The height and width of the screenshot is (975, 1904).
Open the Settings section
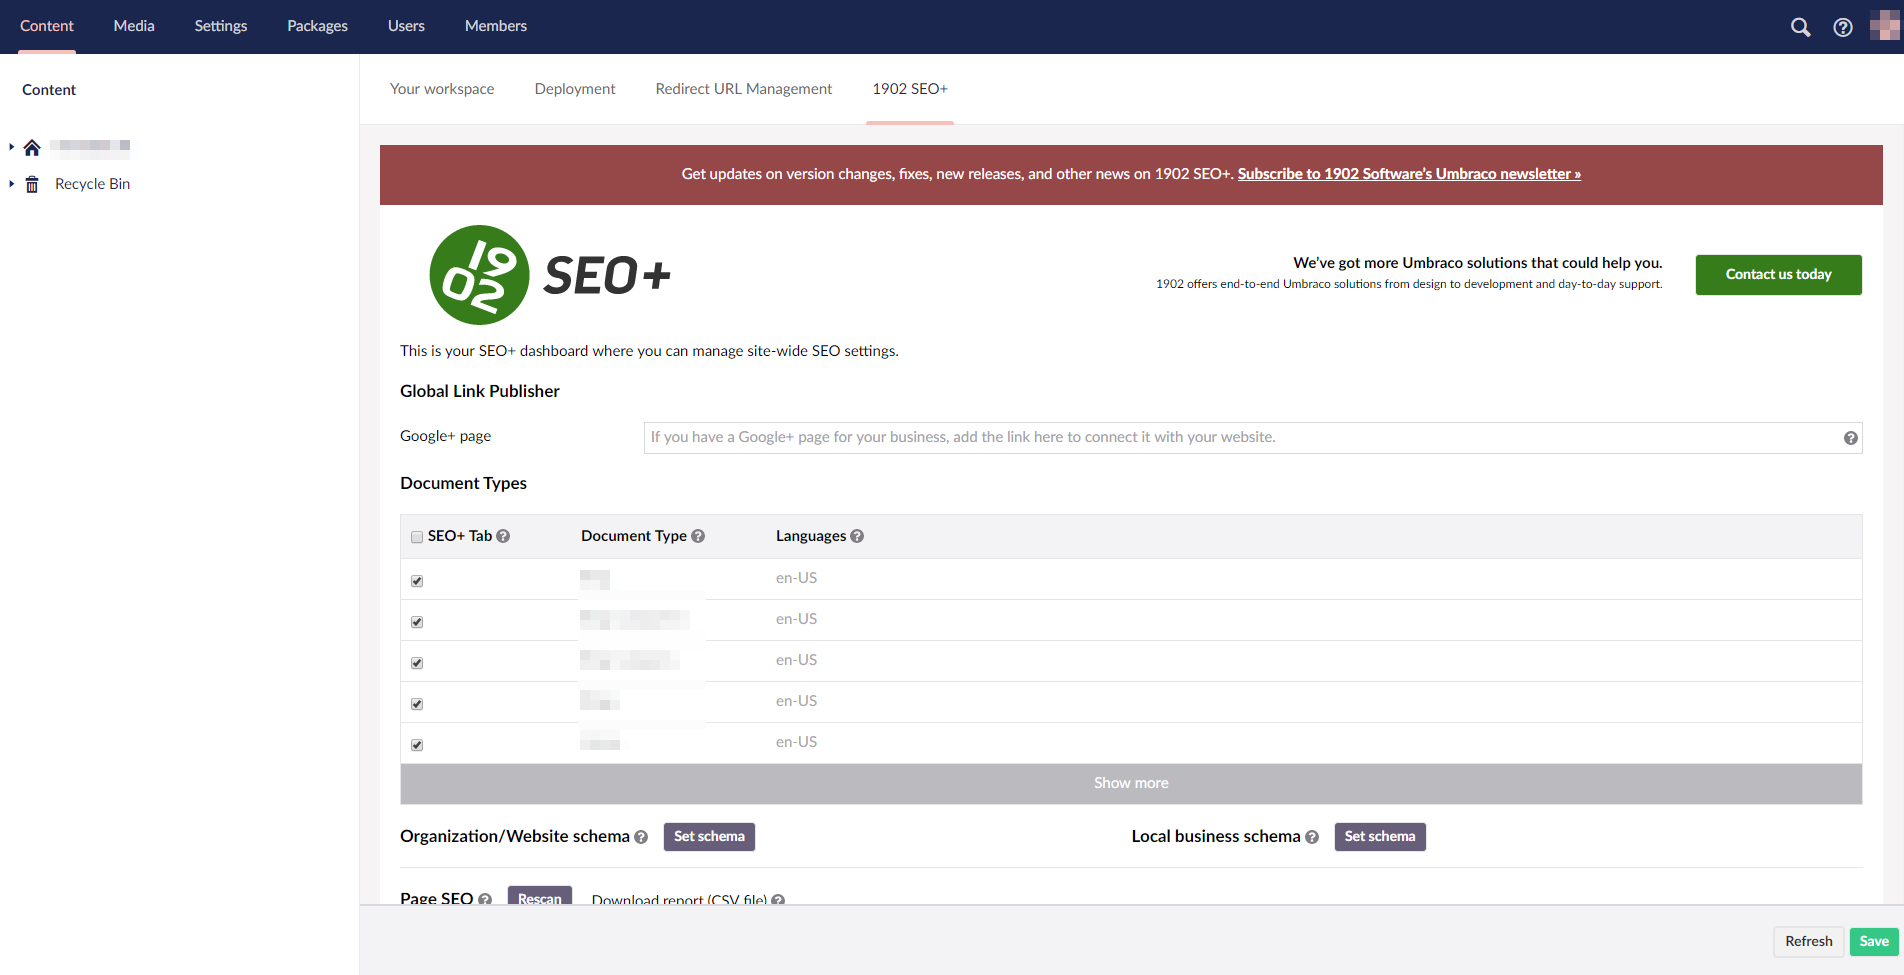click(x=221, y=26)
